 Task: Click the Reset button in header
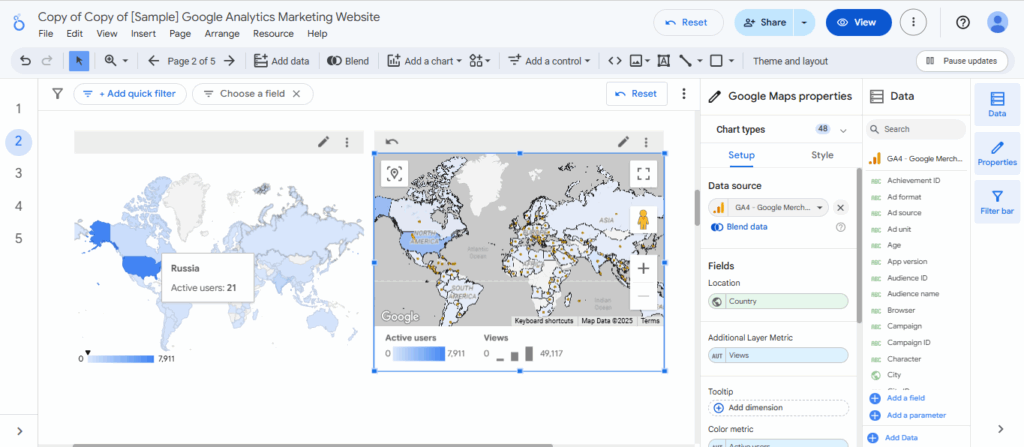(x=688, y=22)
